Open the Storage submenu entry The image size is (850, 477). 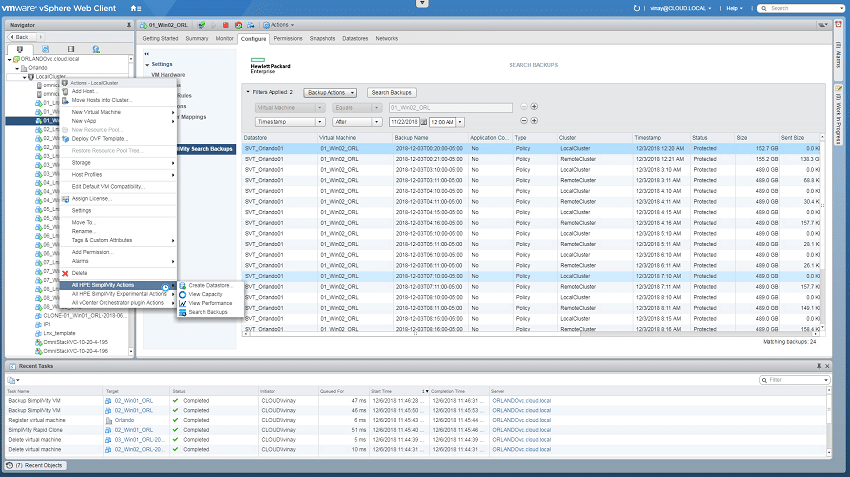tap(118, 163)
